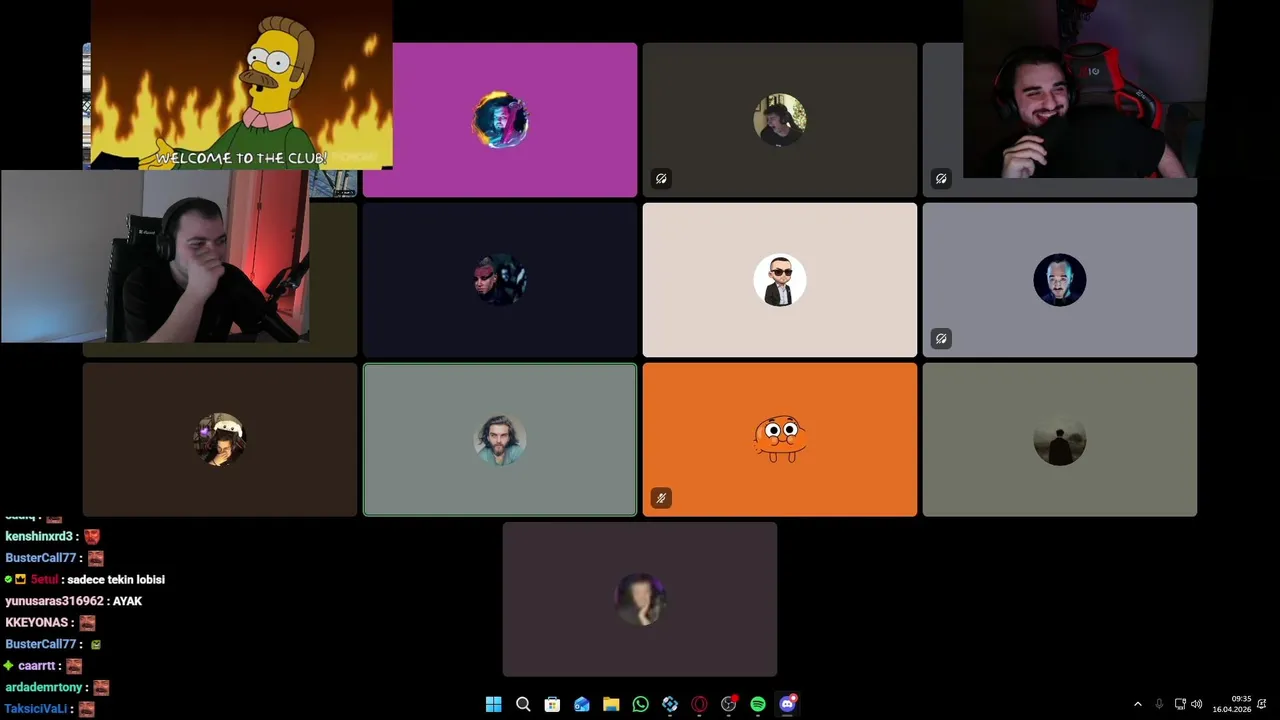Click the avatar in the magenta tile

coord(500,120)
